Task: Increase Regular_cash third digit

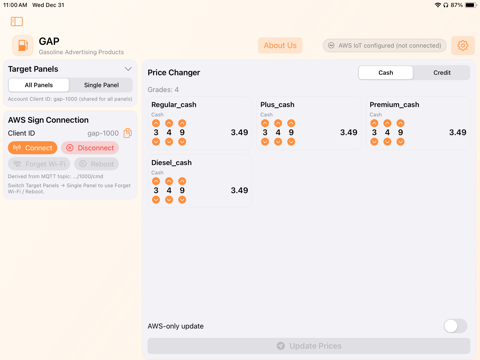Action: pyautogui.click(x=182, y=123)
